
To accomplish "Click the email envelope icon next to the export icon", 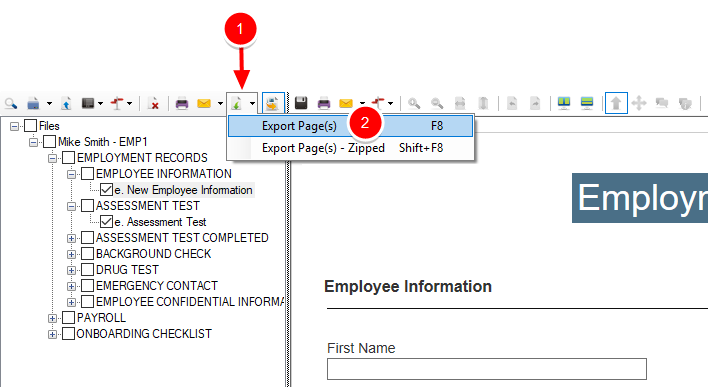I will (x=204, y=103).
